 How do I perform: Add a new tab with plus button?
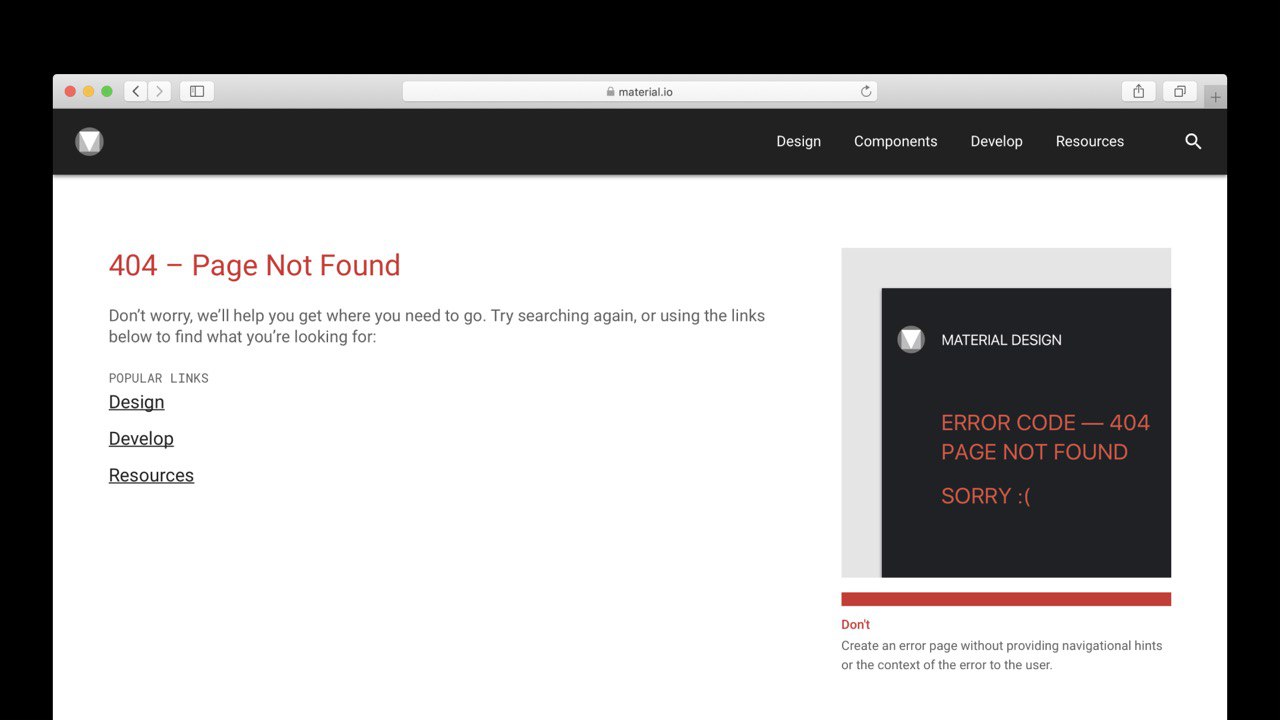tap(1215, 97)
